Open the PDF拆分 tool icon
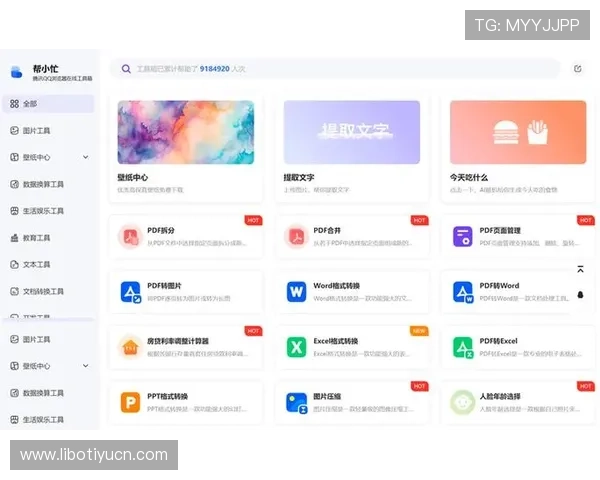This screenshot has height=480, width=600. tap(131, 237)
